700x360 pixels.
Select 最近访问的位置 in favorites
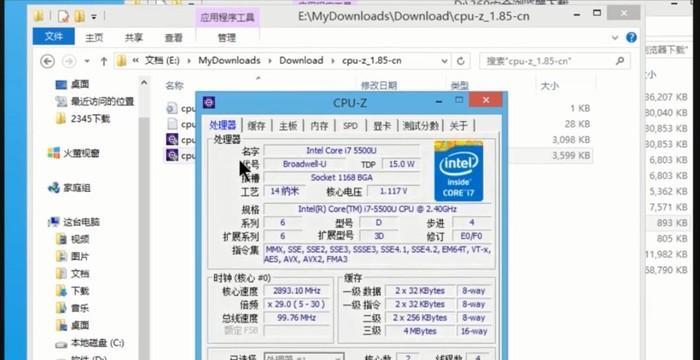tap(95, 101)
